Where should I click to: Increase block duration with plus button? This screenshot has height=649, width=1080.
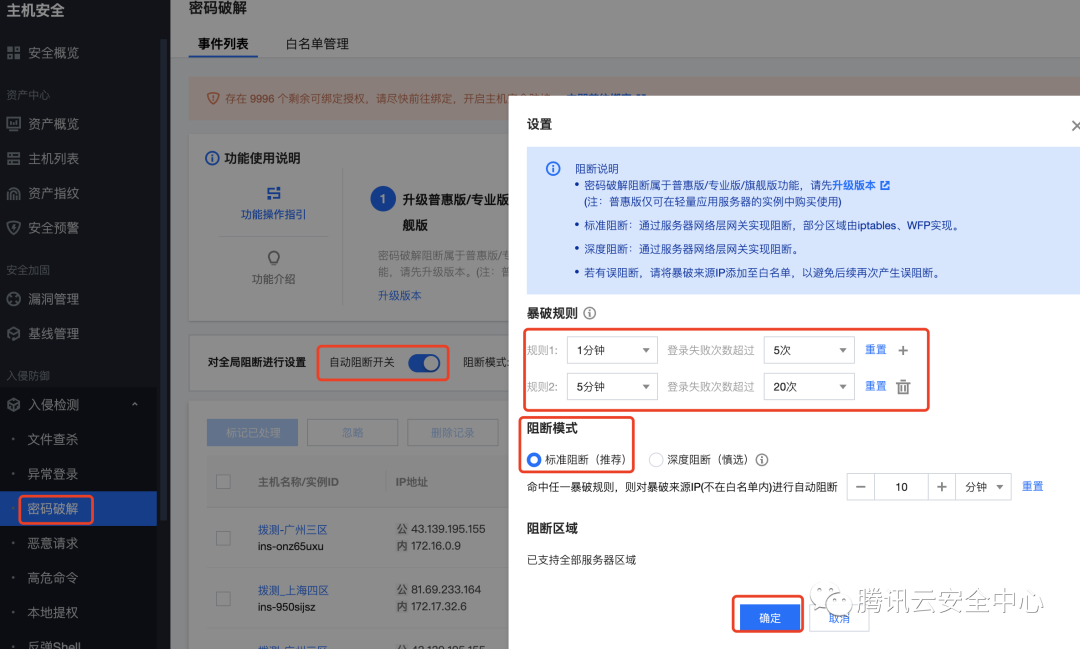pos(942,487)
